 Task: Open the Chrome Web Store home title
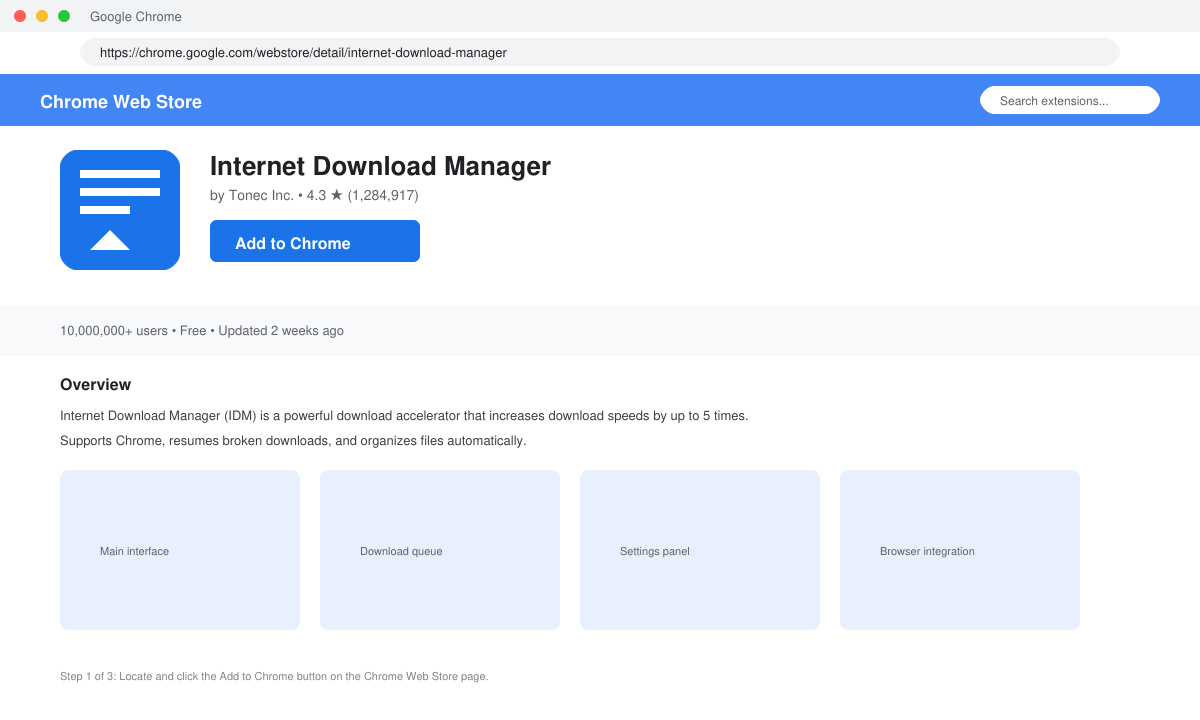coord(121,102)
